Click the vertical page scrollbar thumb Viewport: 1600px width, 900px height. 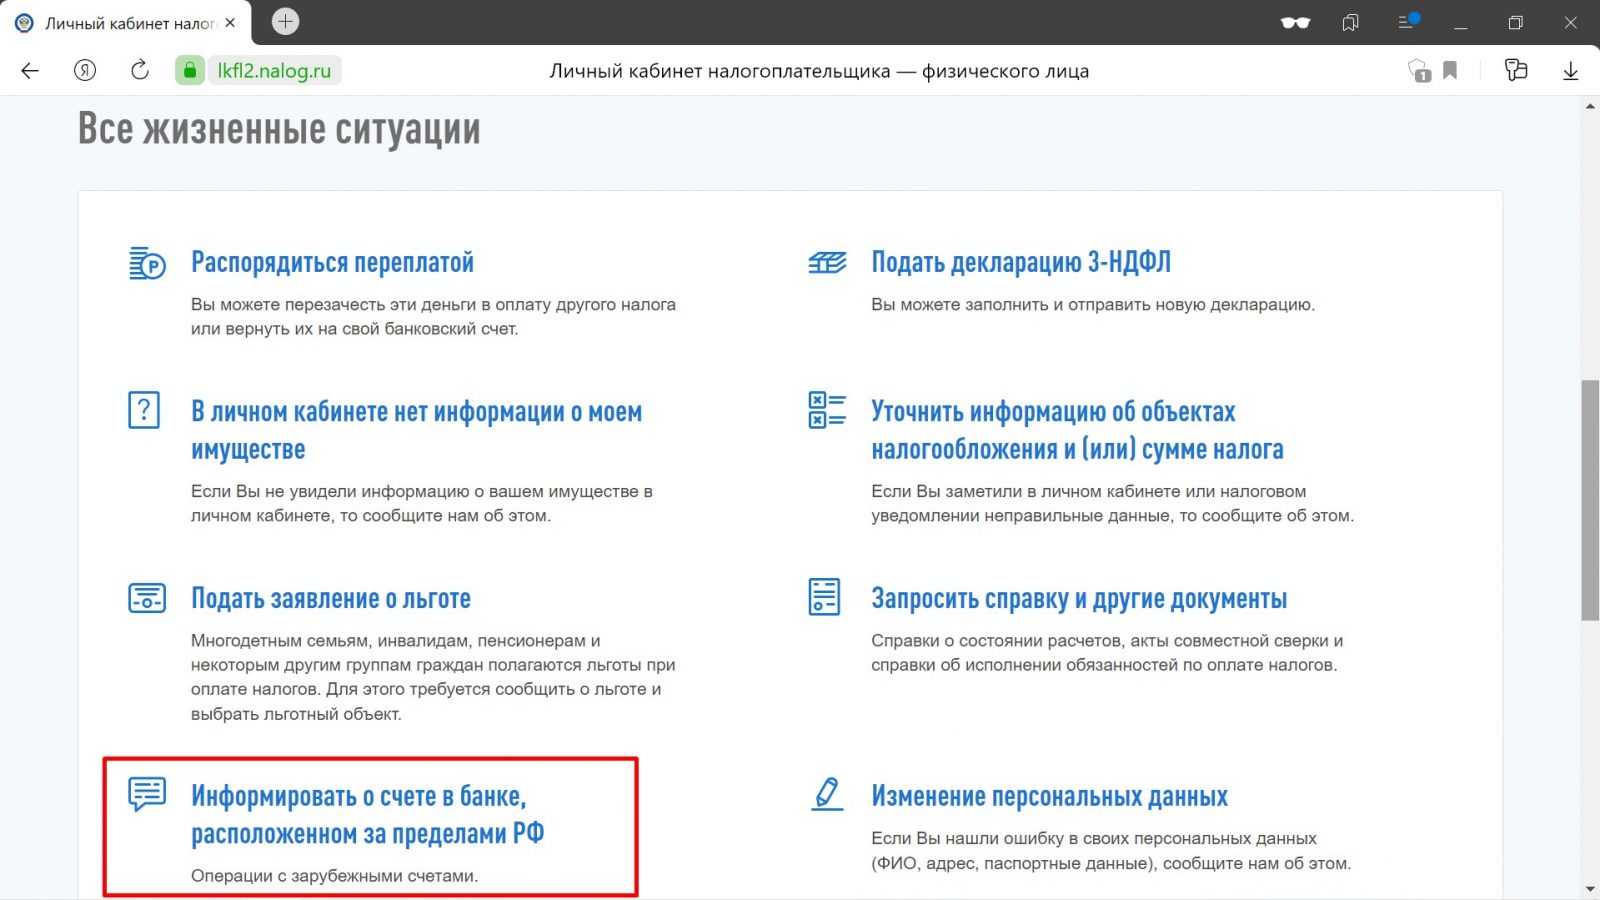[1589, 500]
